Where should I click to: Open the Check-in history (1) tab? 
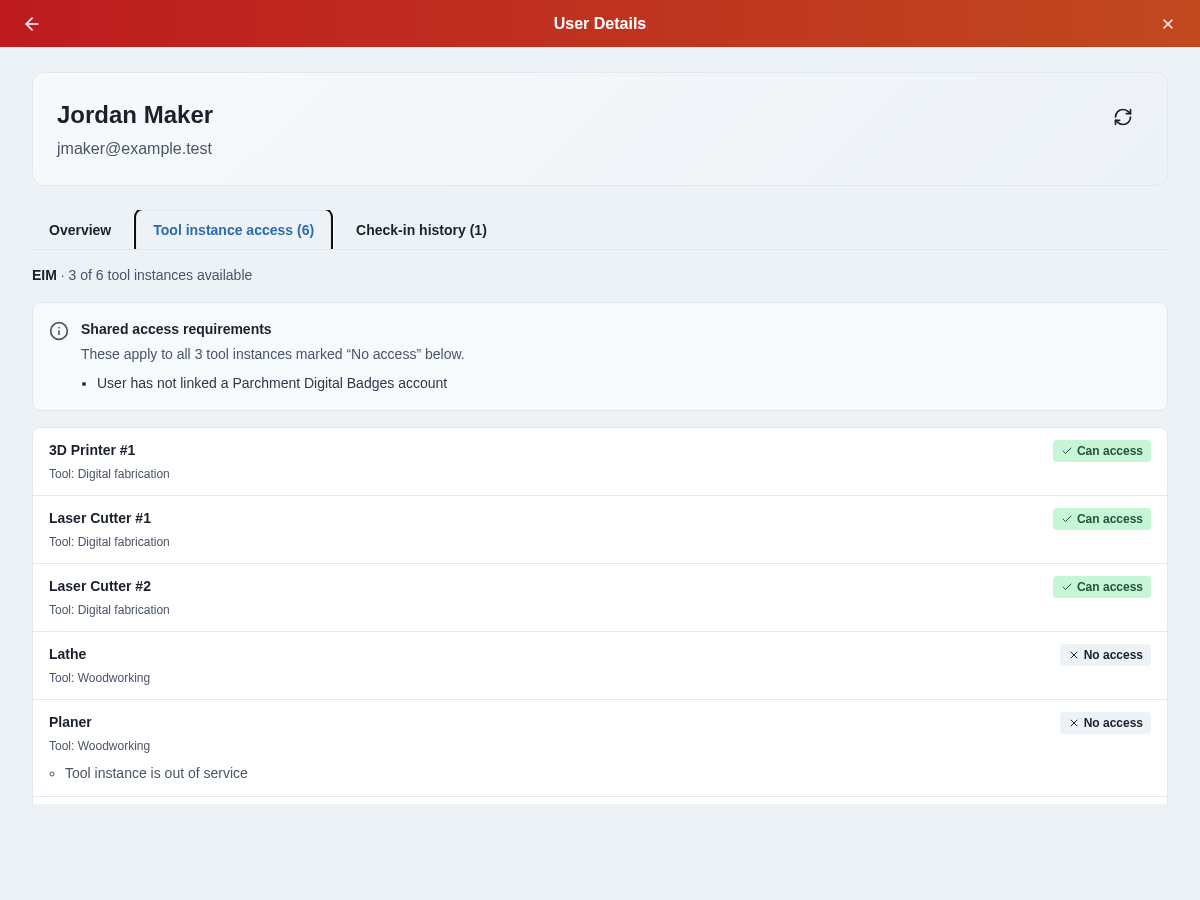point(421,230)
